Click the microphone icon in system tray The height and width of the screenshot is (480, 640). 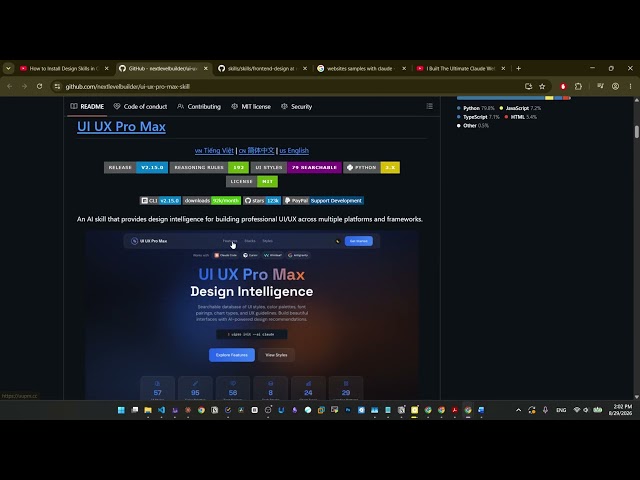545,410
